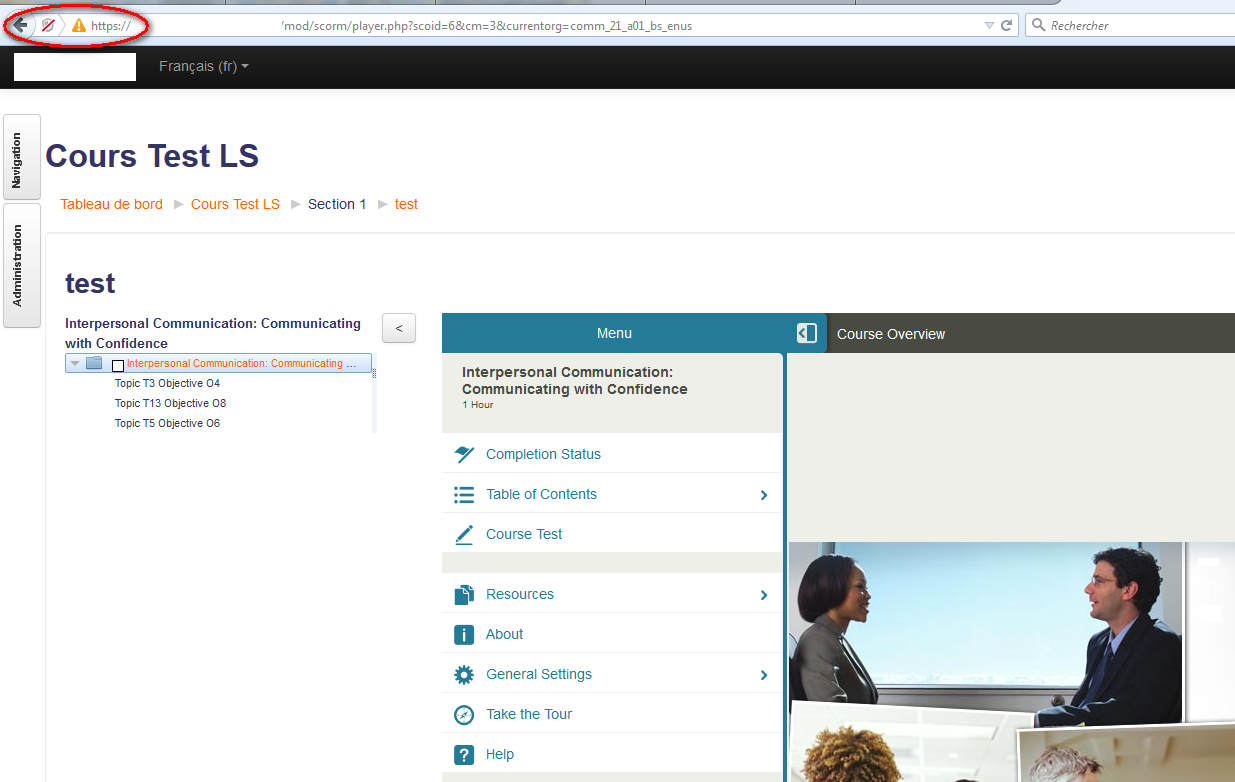Open the Français (fr) language dropdown
This screenshot has height=782, width=1235.
tap(204, 66)
